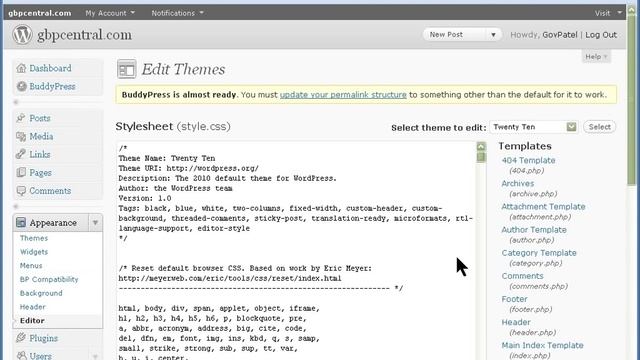
Task: Open the Visit dropdown in admin bar
Action: (608, 13)
